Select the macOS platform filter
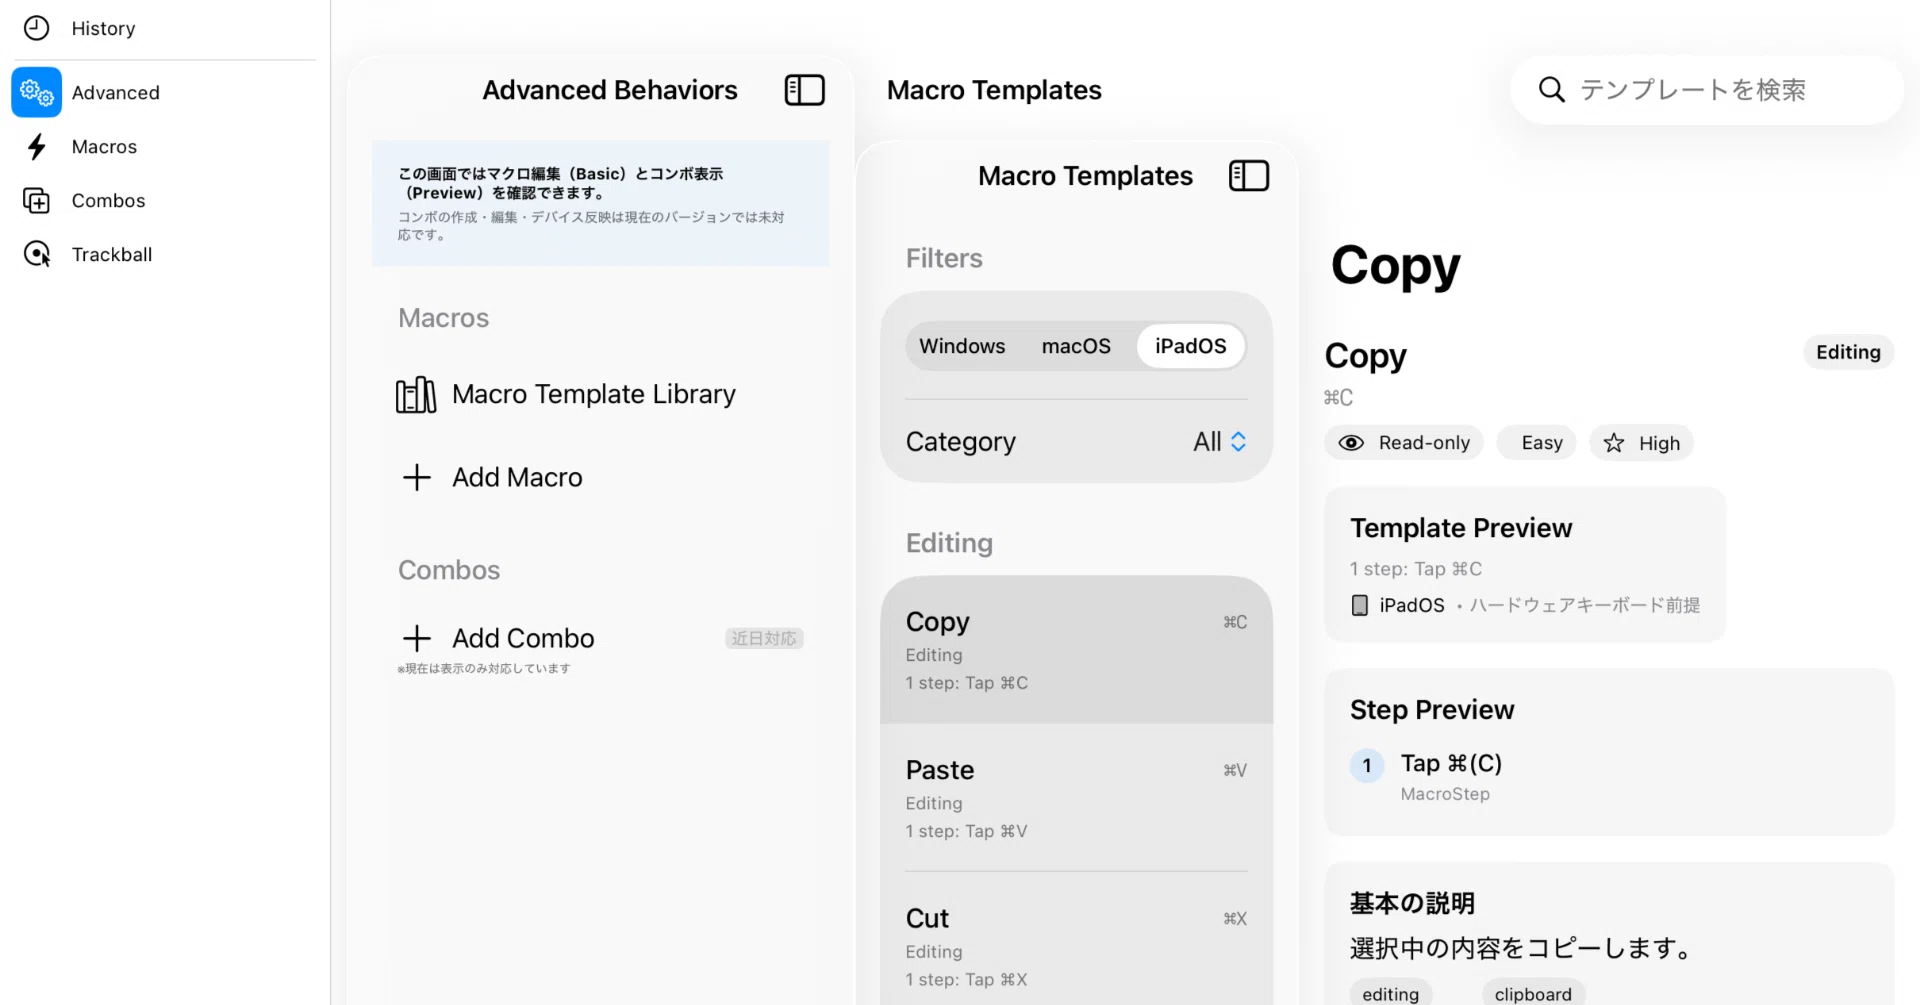1920x1005 pixels. click(x=1076, y=346)
